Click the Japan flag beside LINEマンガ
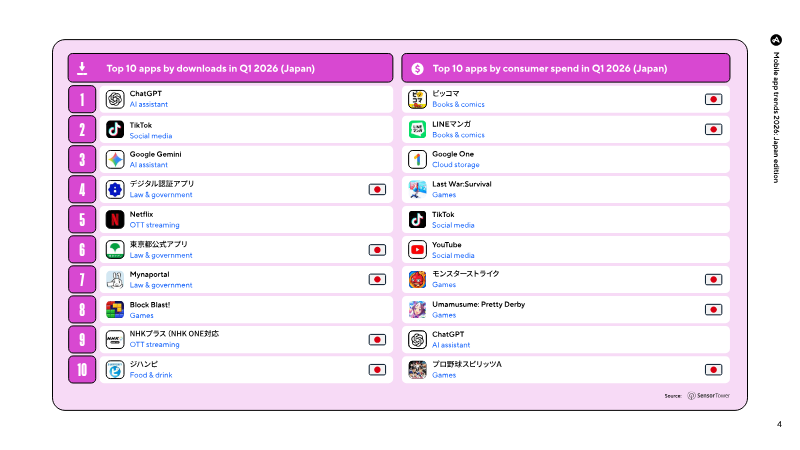Screen dimensions: 800x450 click(713, 130)
